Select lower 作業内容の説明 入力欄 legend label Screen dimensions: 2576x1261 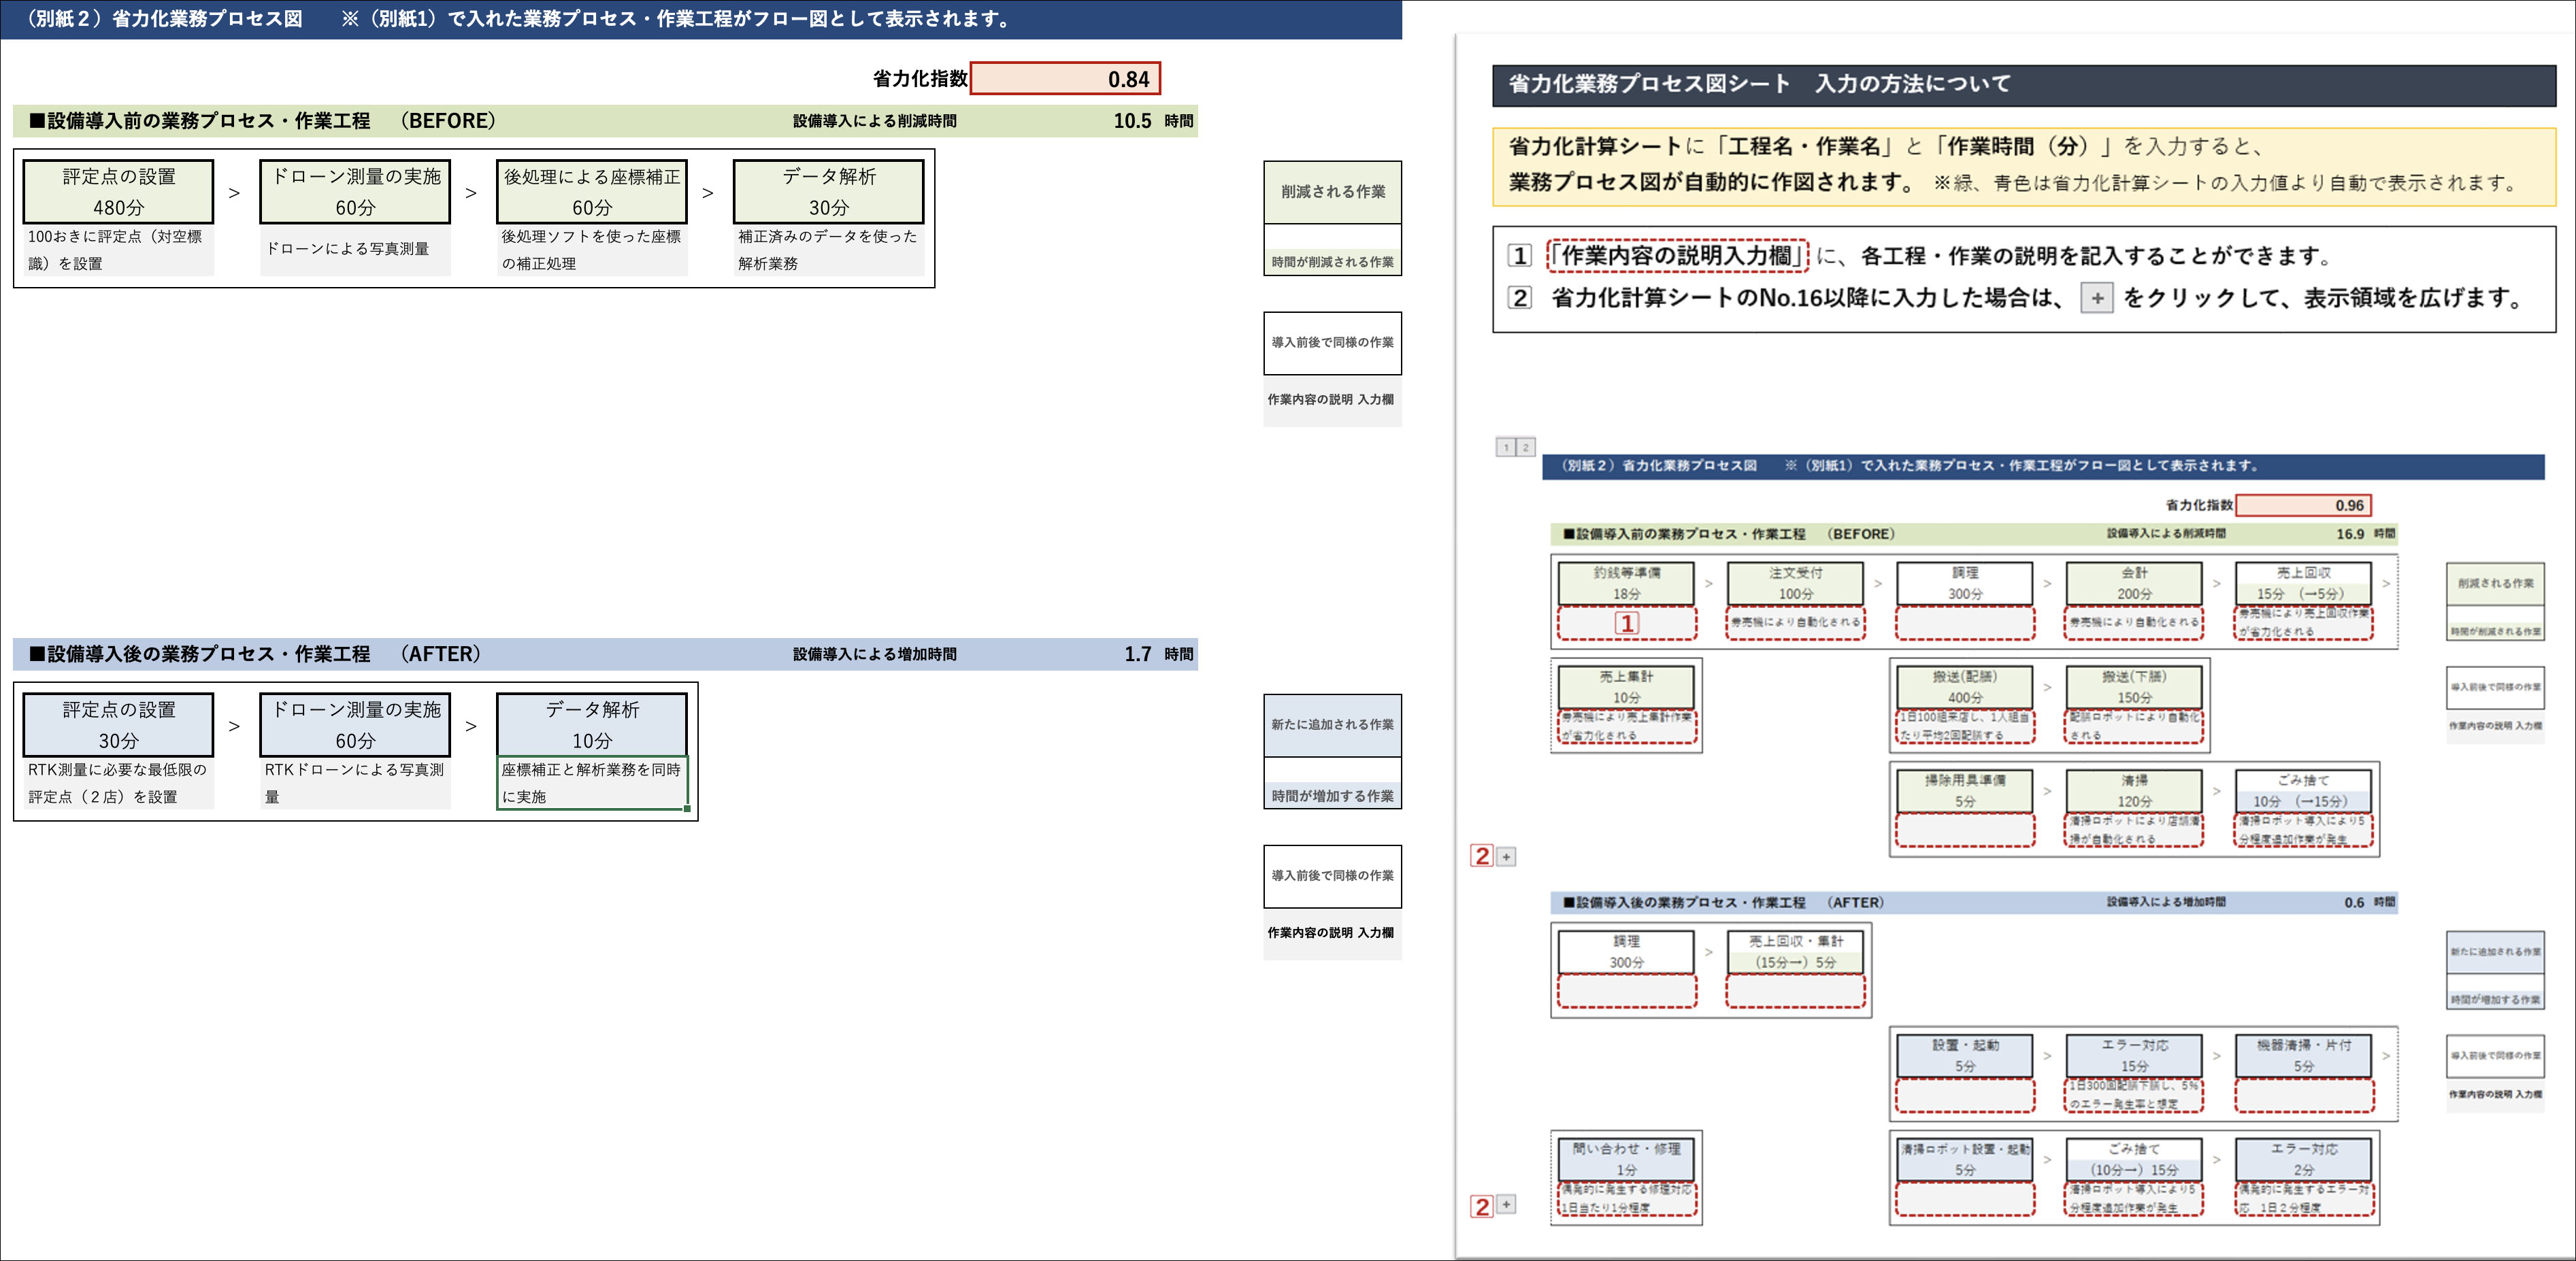click(1332, 933)
